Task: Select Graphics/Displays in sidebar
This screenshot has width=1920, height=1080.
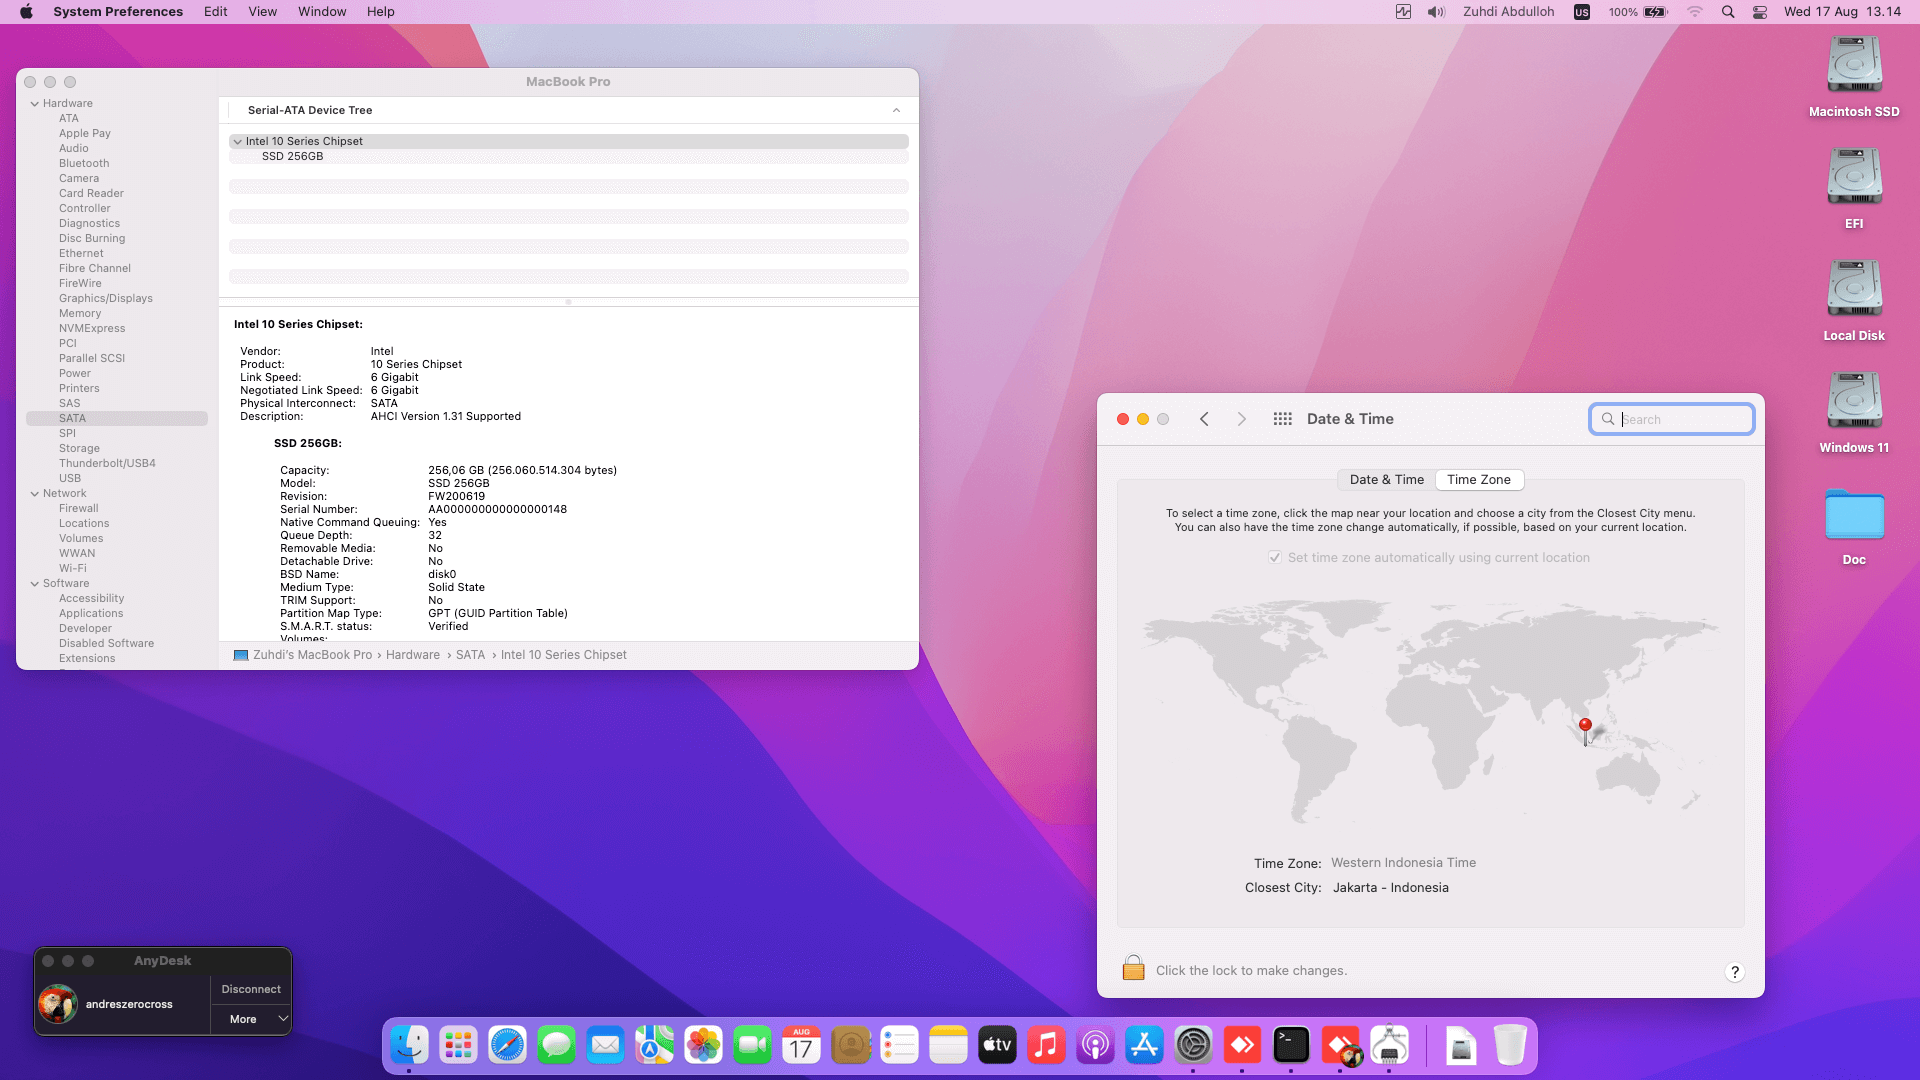Action: point(105,298)
